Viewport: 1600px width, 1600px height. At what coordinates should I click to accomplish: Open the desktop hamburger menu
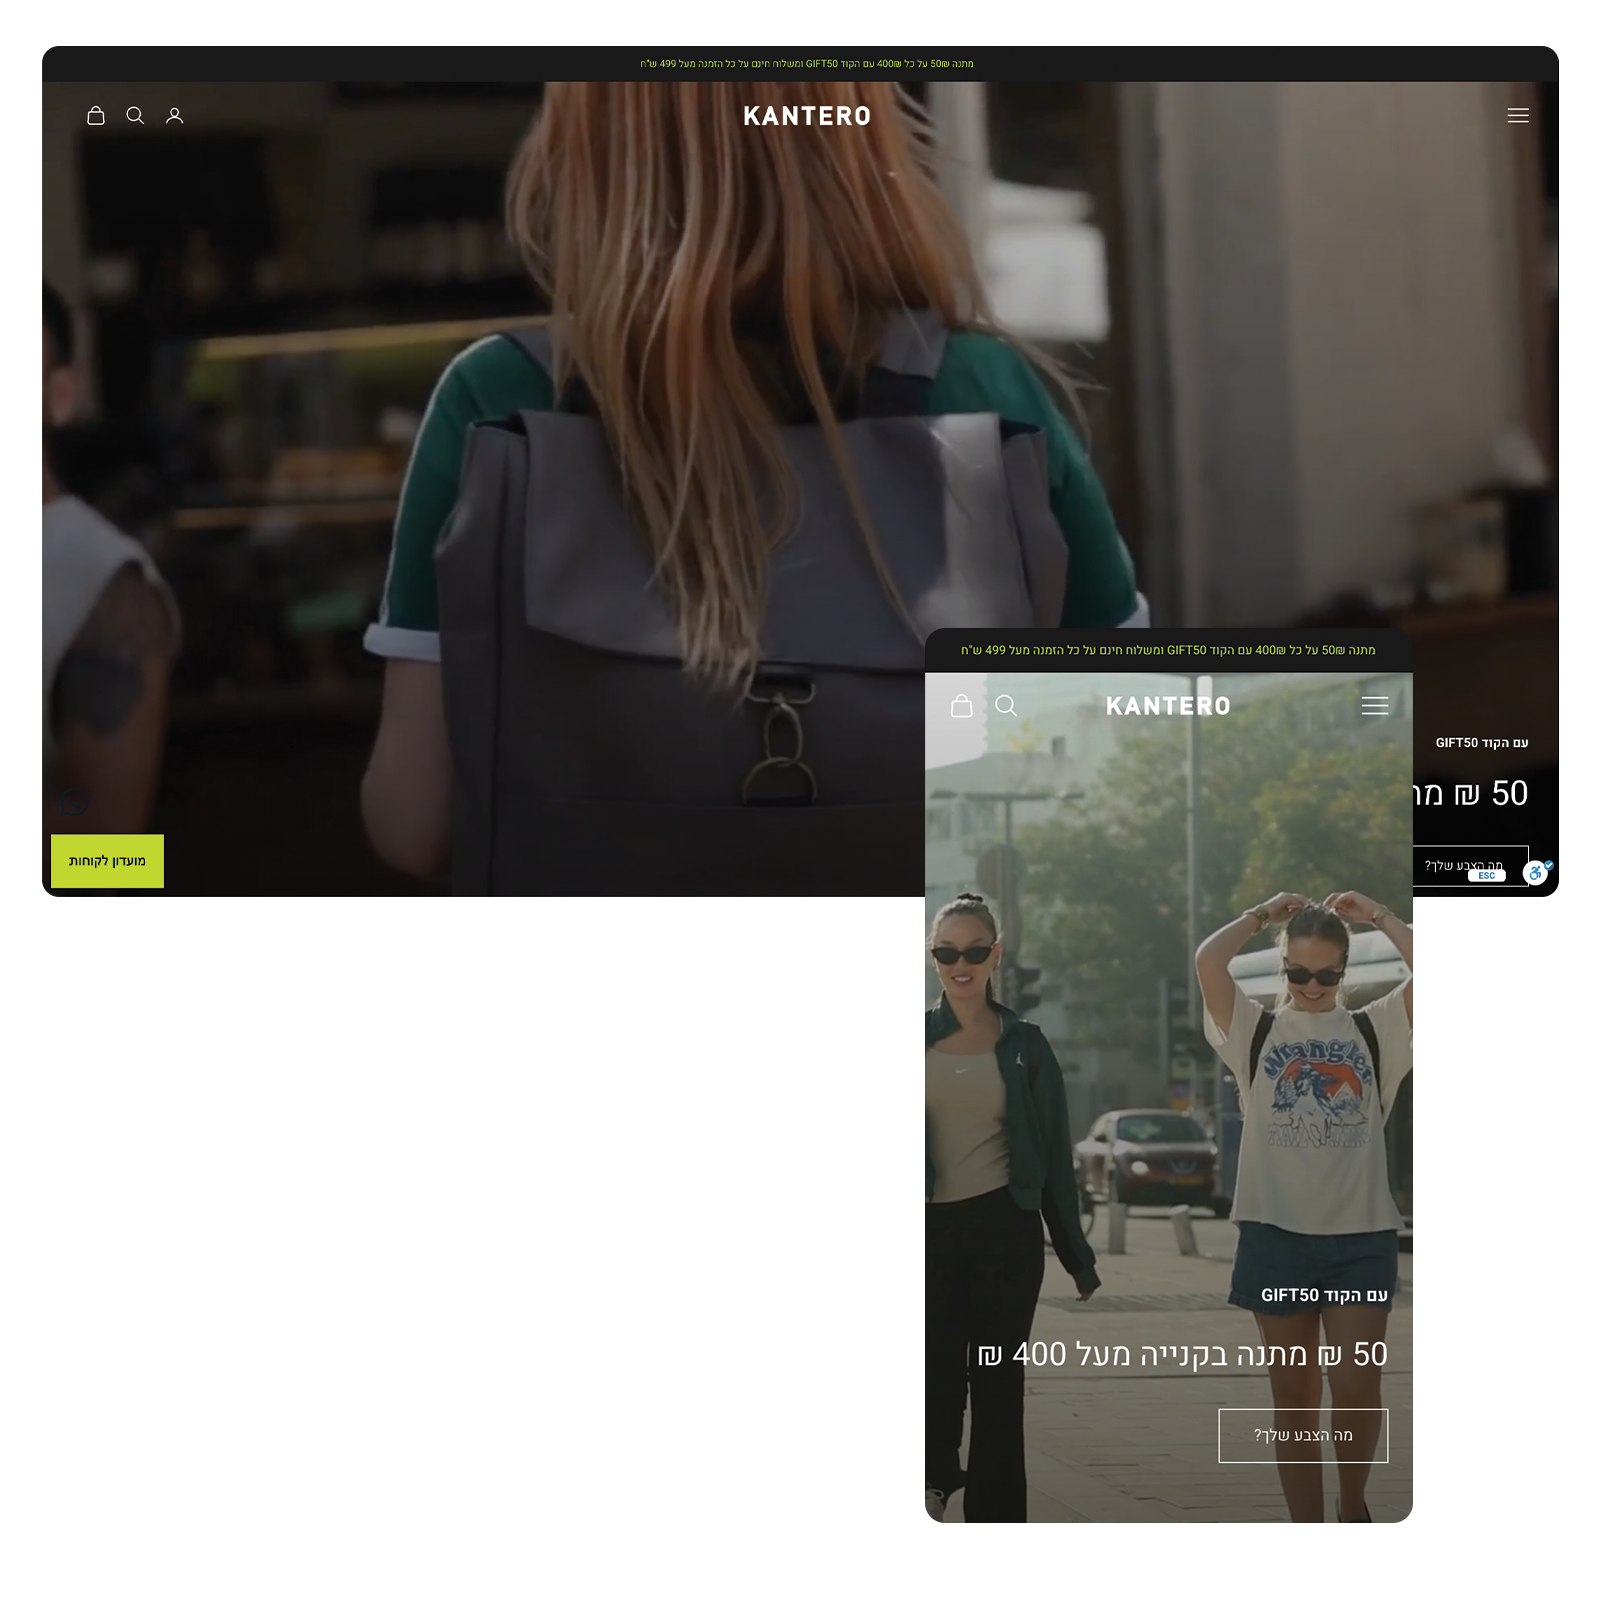tap(1517, 116)
